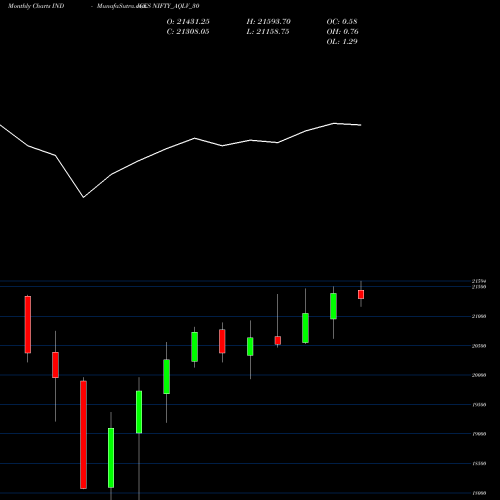Click the lowest point of the white line chart
Image resolution: width=500 pixels, height=500 pixels.
[x=83, y=197]
